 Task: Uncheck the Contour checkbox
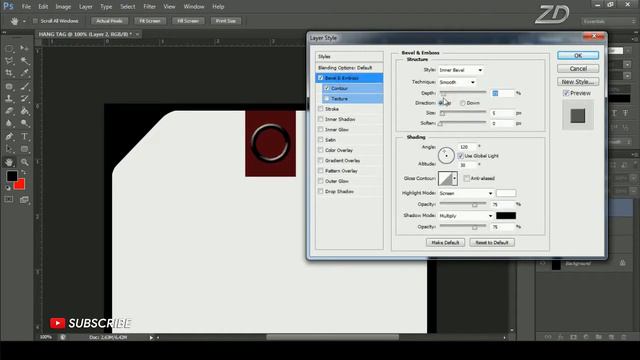click(x=327, y=88)
